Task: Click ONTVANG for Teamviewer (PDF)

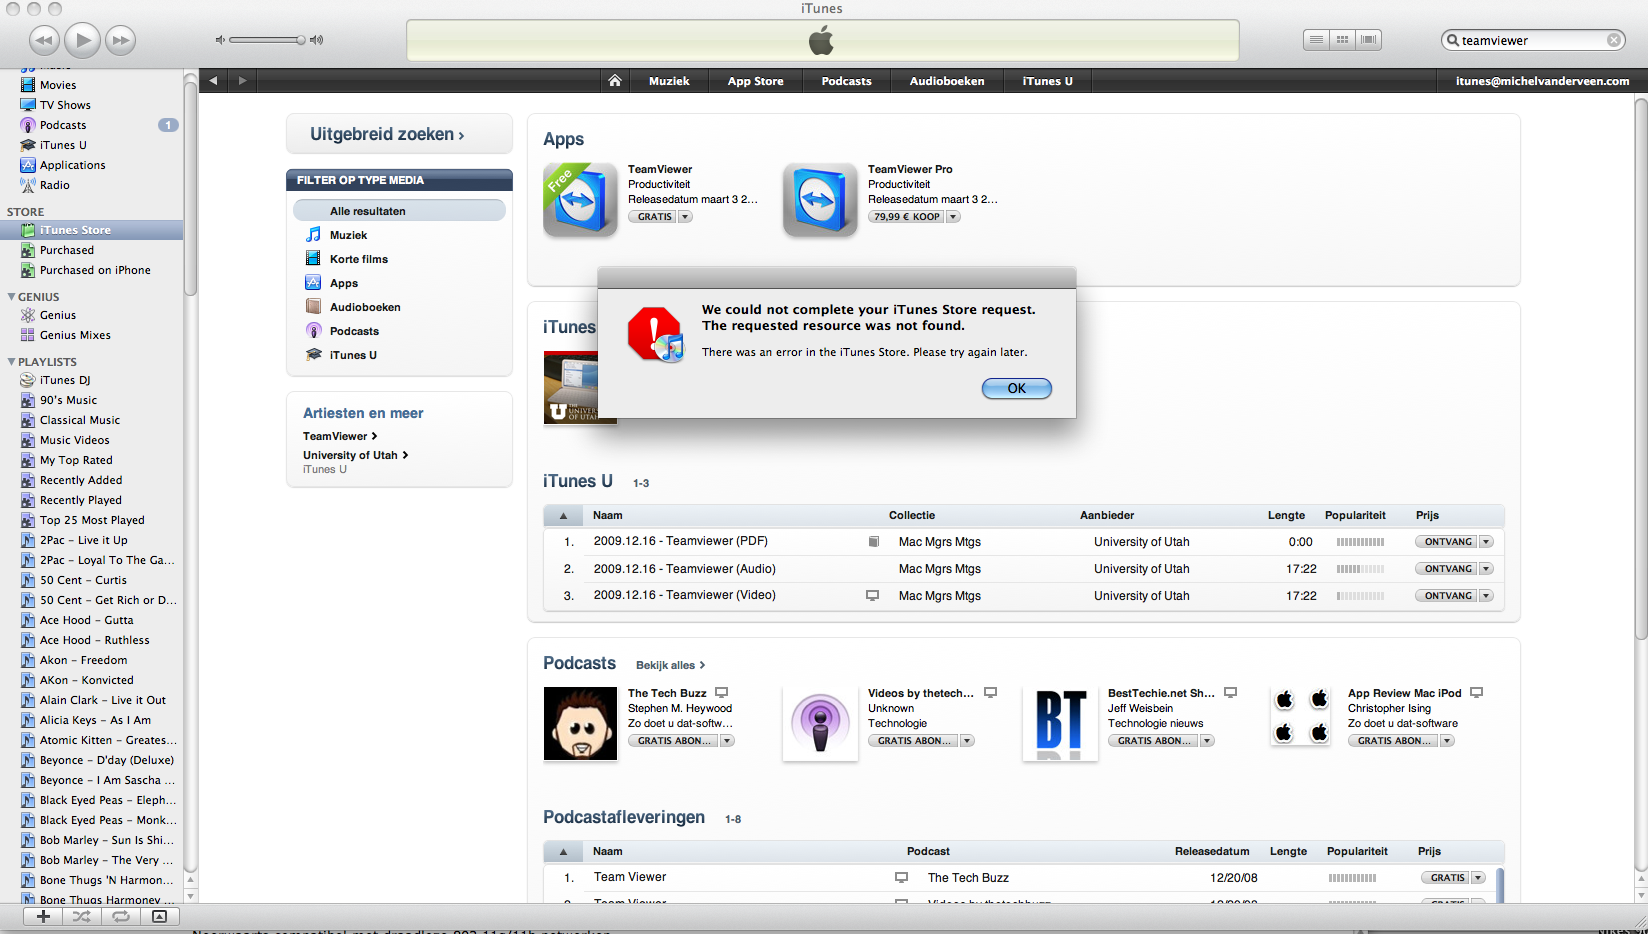Action: click(1447, 542)
